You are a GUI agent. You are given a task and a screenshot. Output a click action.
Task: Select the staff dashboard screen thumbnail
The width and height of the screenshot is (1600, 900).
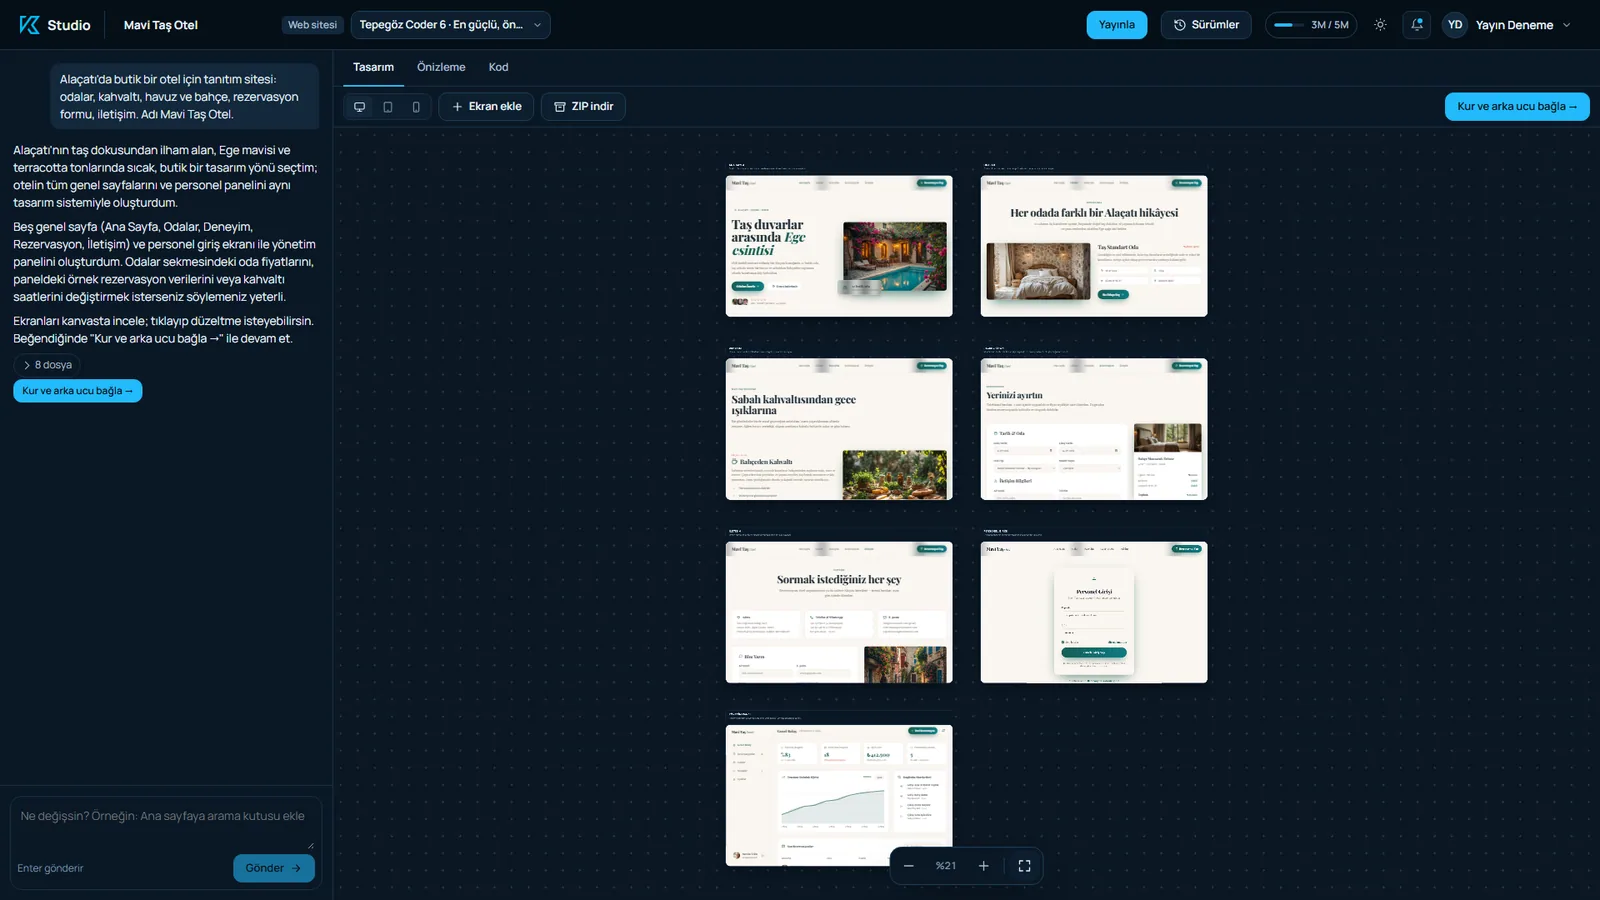(x=839, y=795)
